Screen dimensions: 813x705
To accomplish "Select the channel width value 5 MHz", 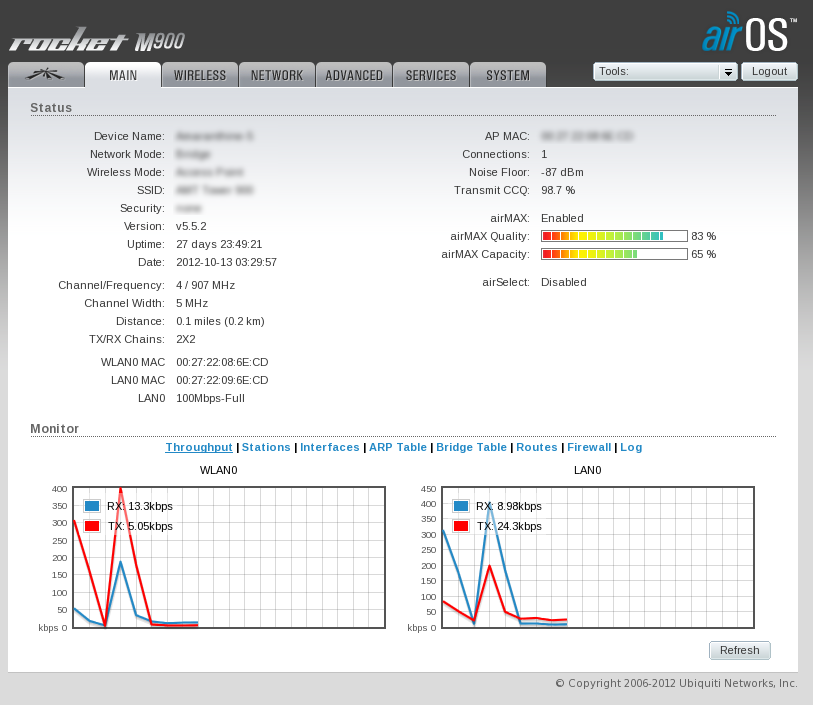I will [x=192, y=303].
